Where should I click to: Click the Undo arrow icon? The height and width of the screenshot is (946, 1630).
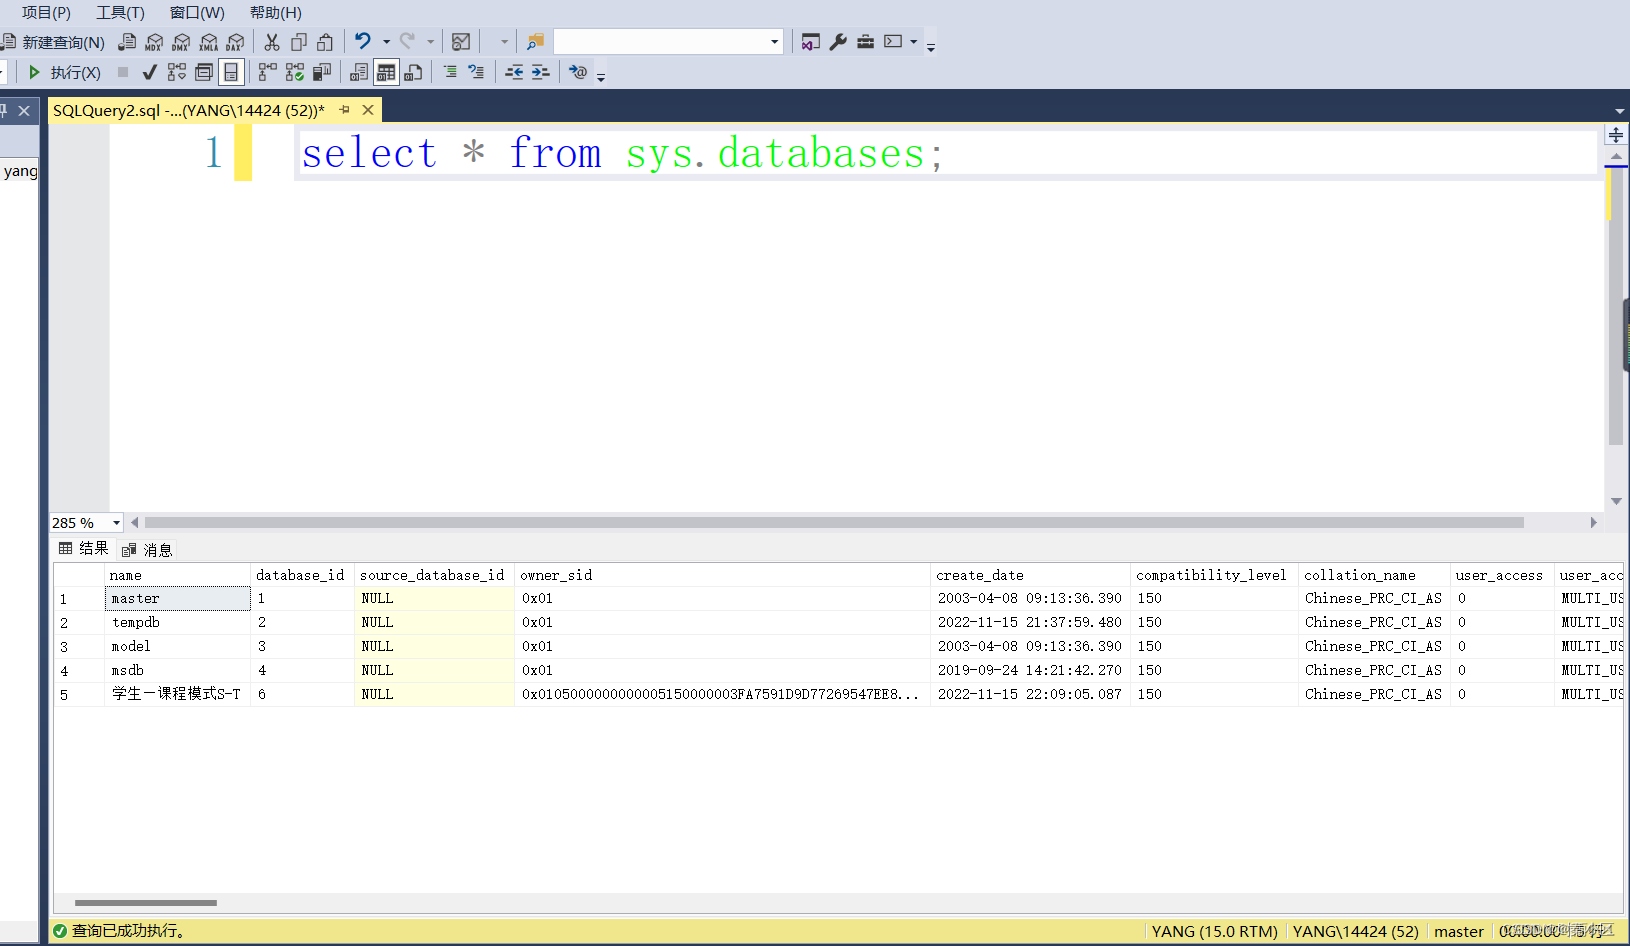coord(363,41)
